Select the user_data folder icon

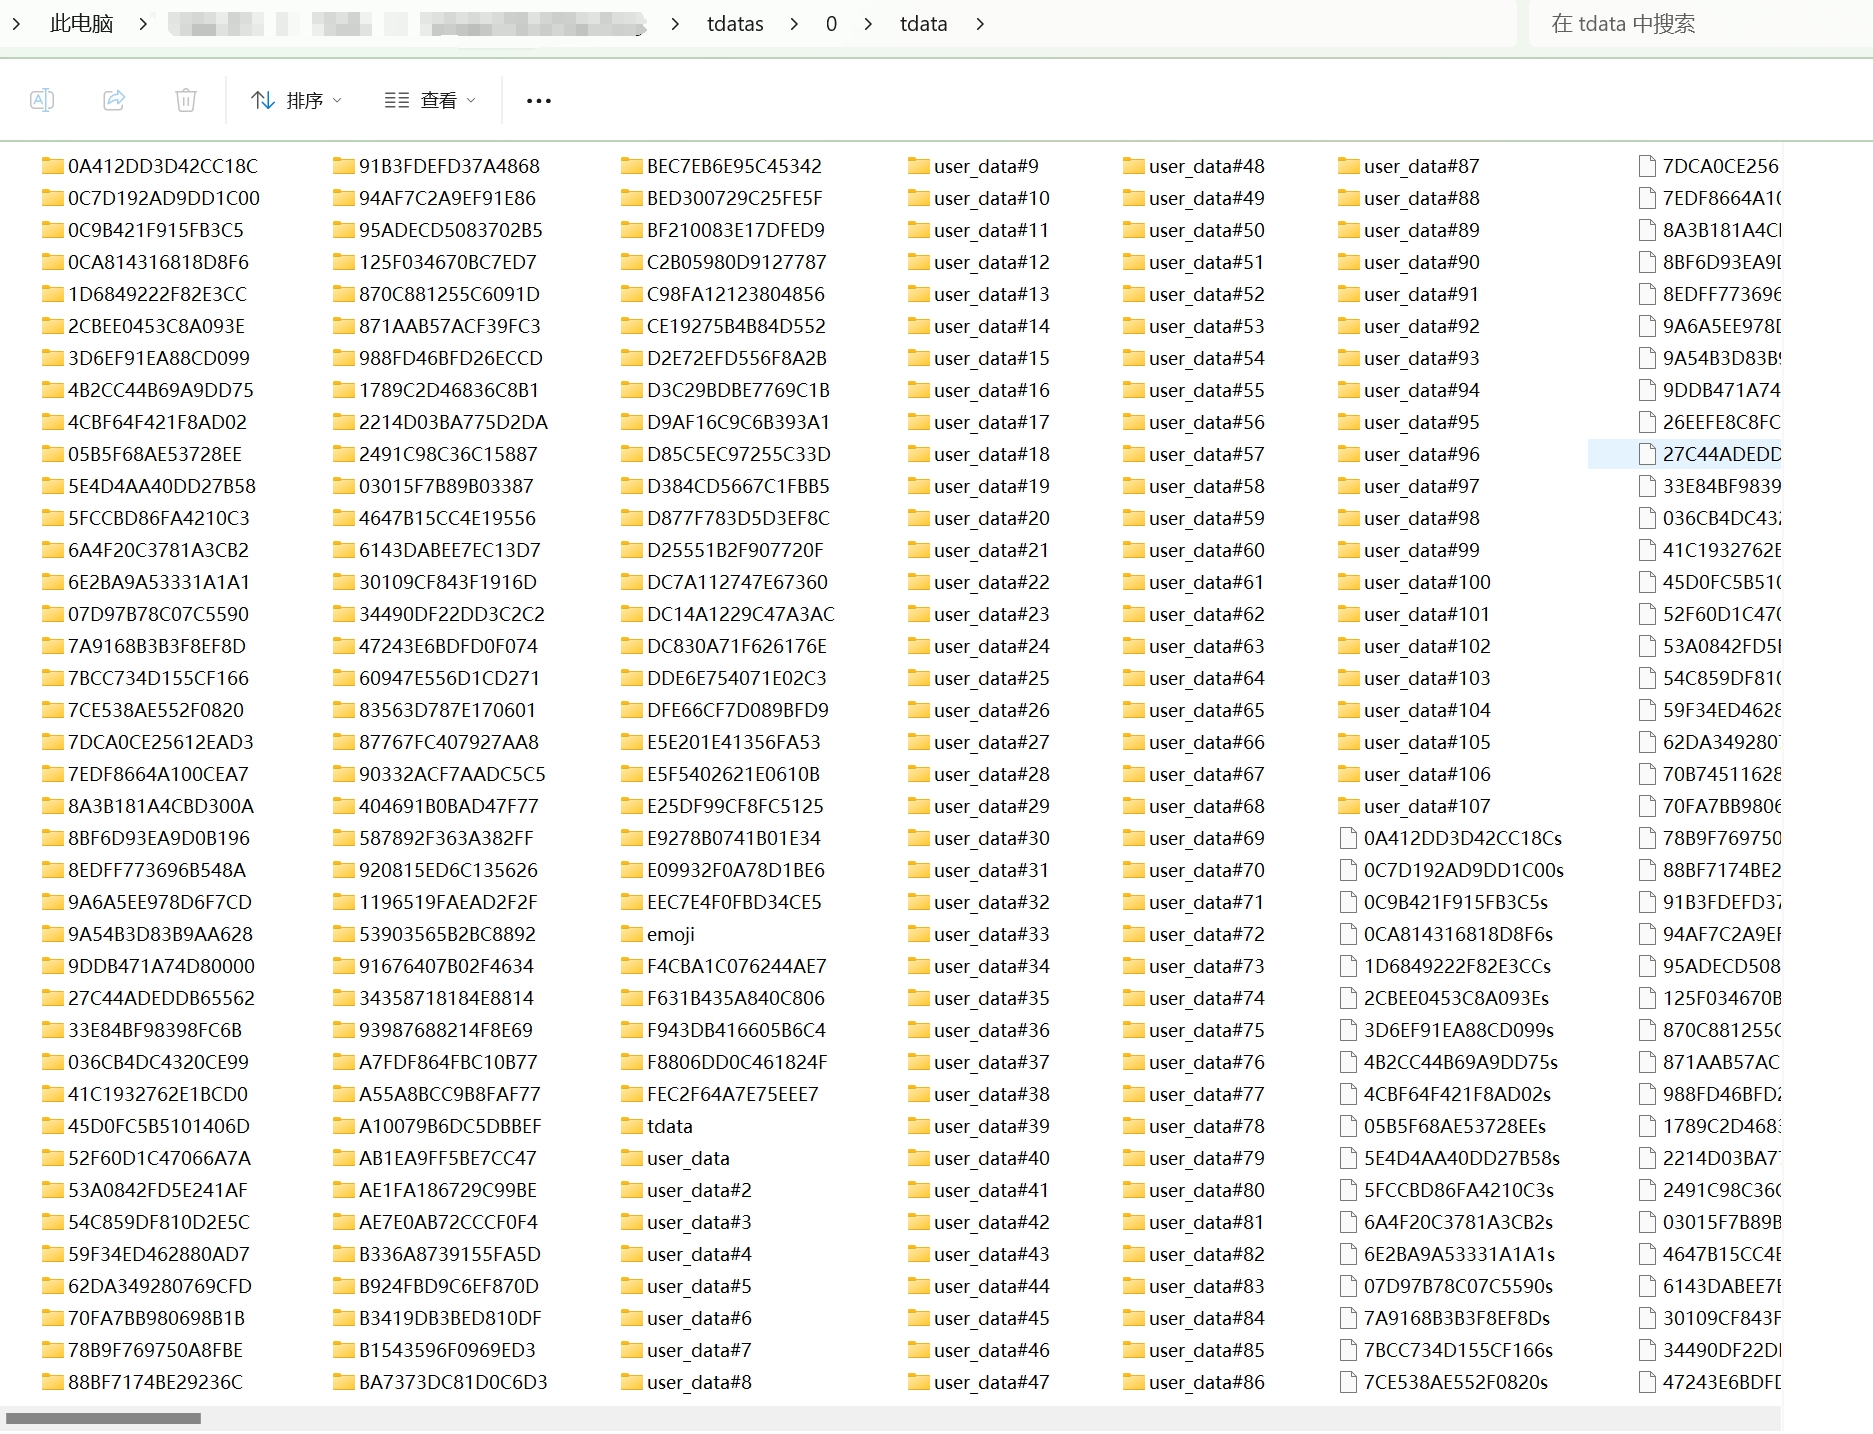click(x=631, y=1158)
